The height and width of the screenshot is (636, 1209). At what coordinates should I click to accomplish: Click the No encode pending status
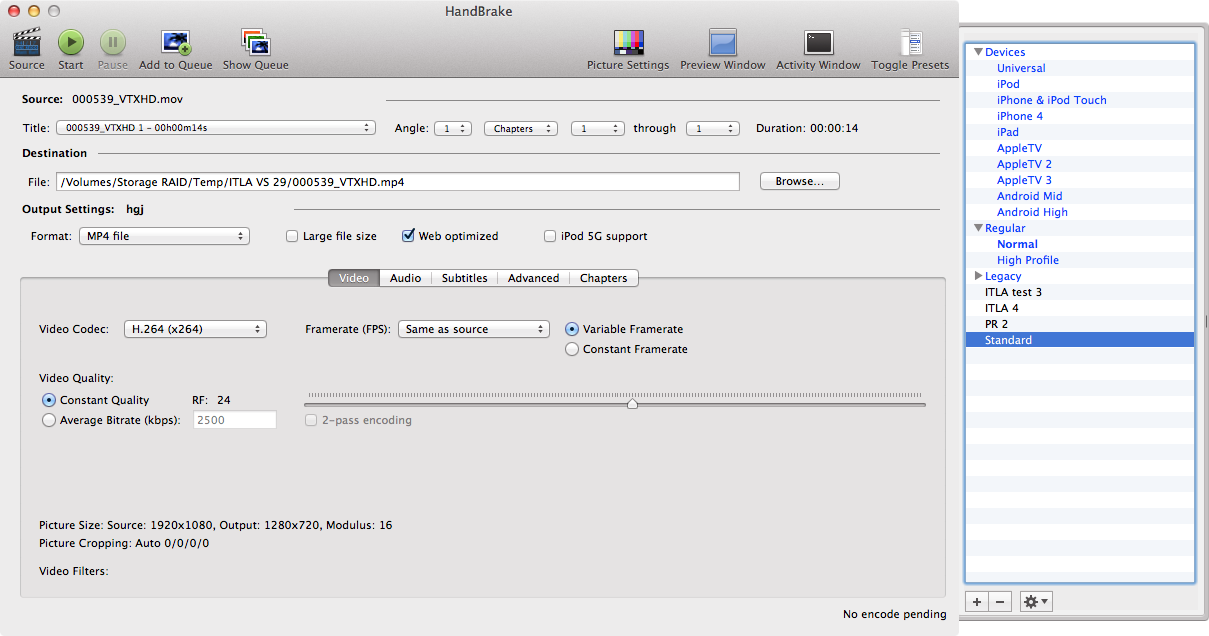(895, 614)
